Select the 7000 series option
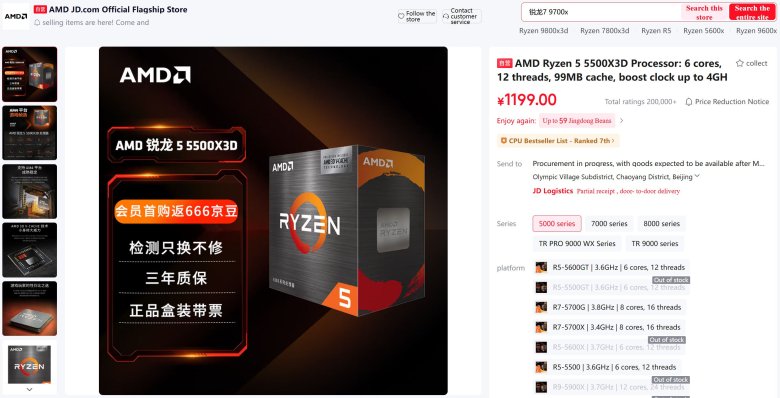Image resolution: width=780 pixels, height=398 pixels. point(609,223)
